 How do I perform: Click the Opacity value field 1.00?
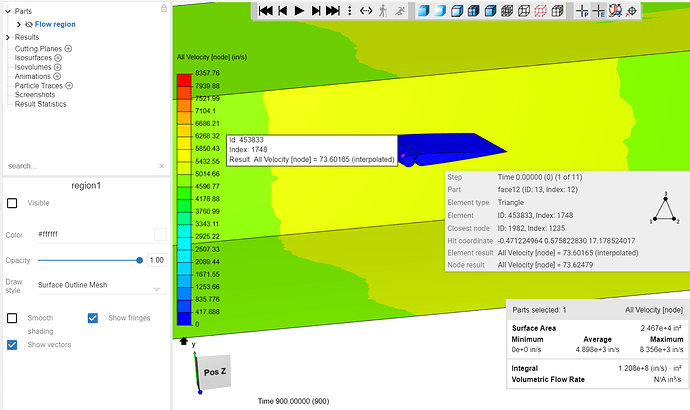point(157,260)
